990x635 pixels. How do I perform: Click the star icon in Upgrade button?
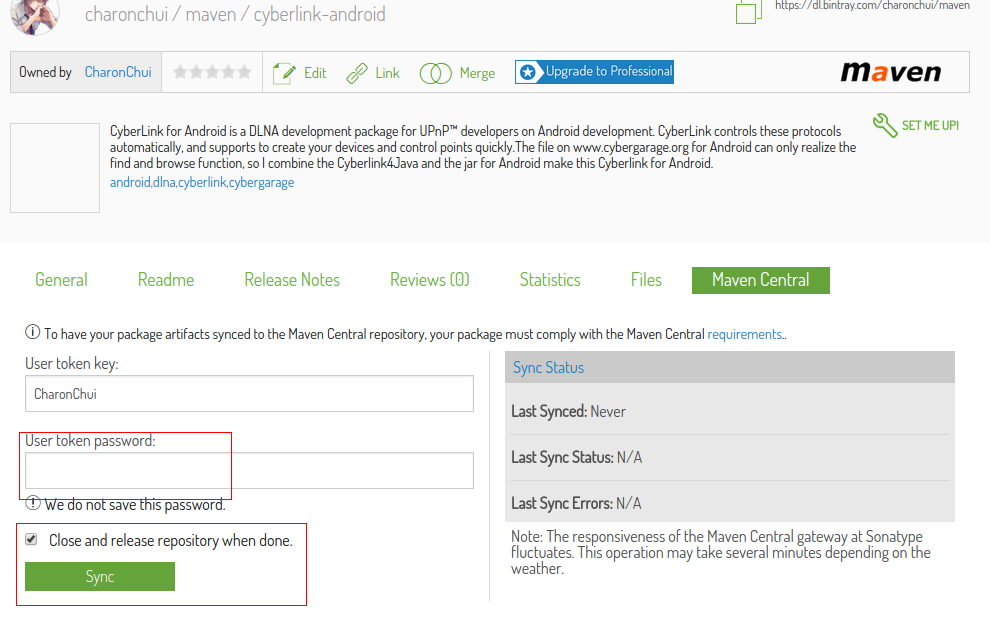[528, 72]
